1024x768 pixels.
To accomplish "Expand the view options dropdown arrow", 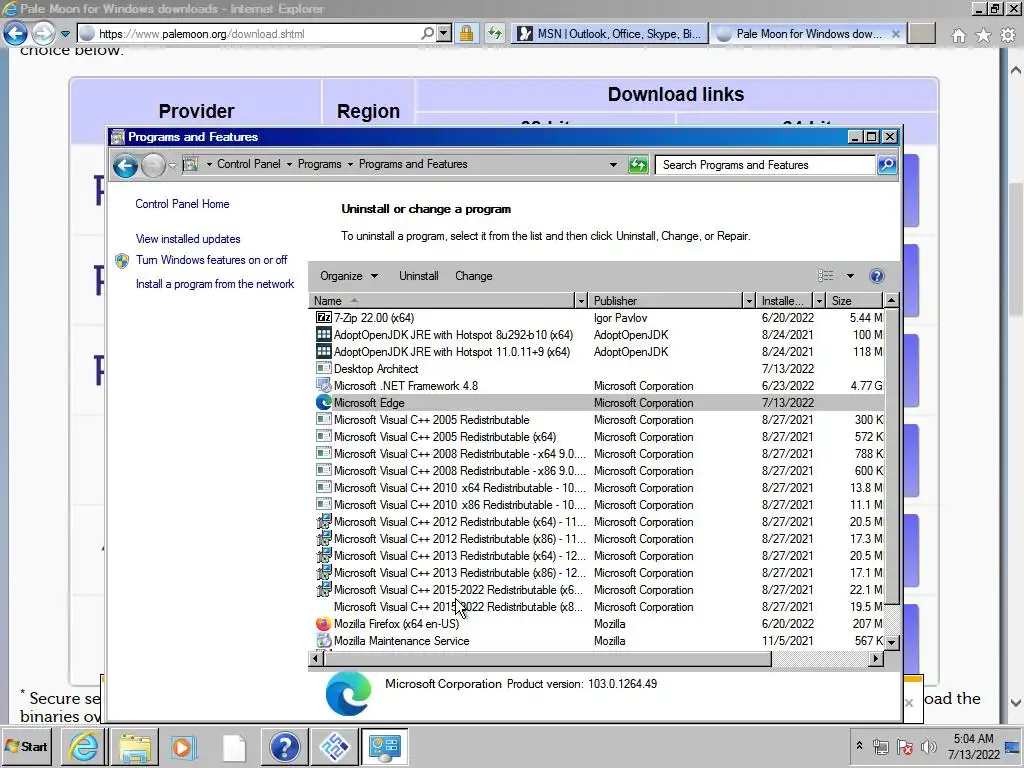I will click(850, 276).
